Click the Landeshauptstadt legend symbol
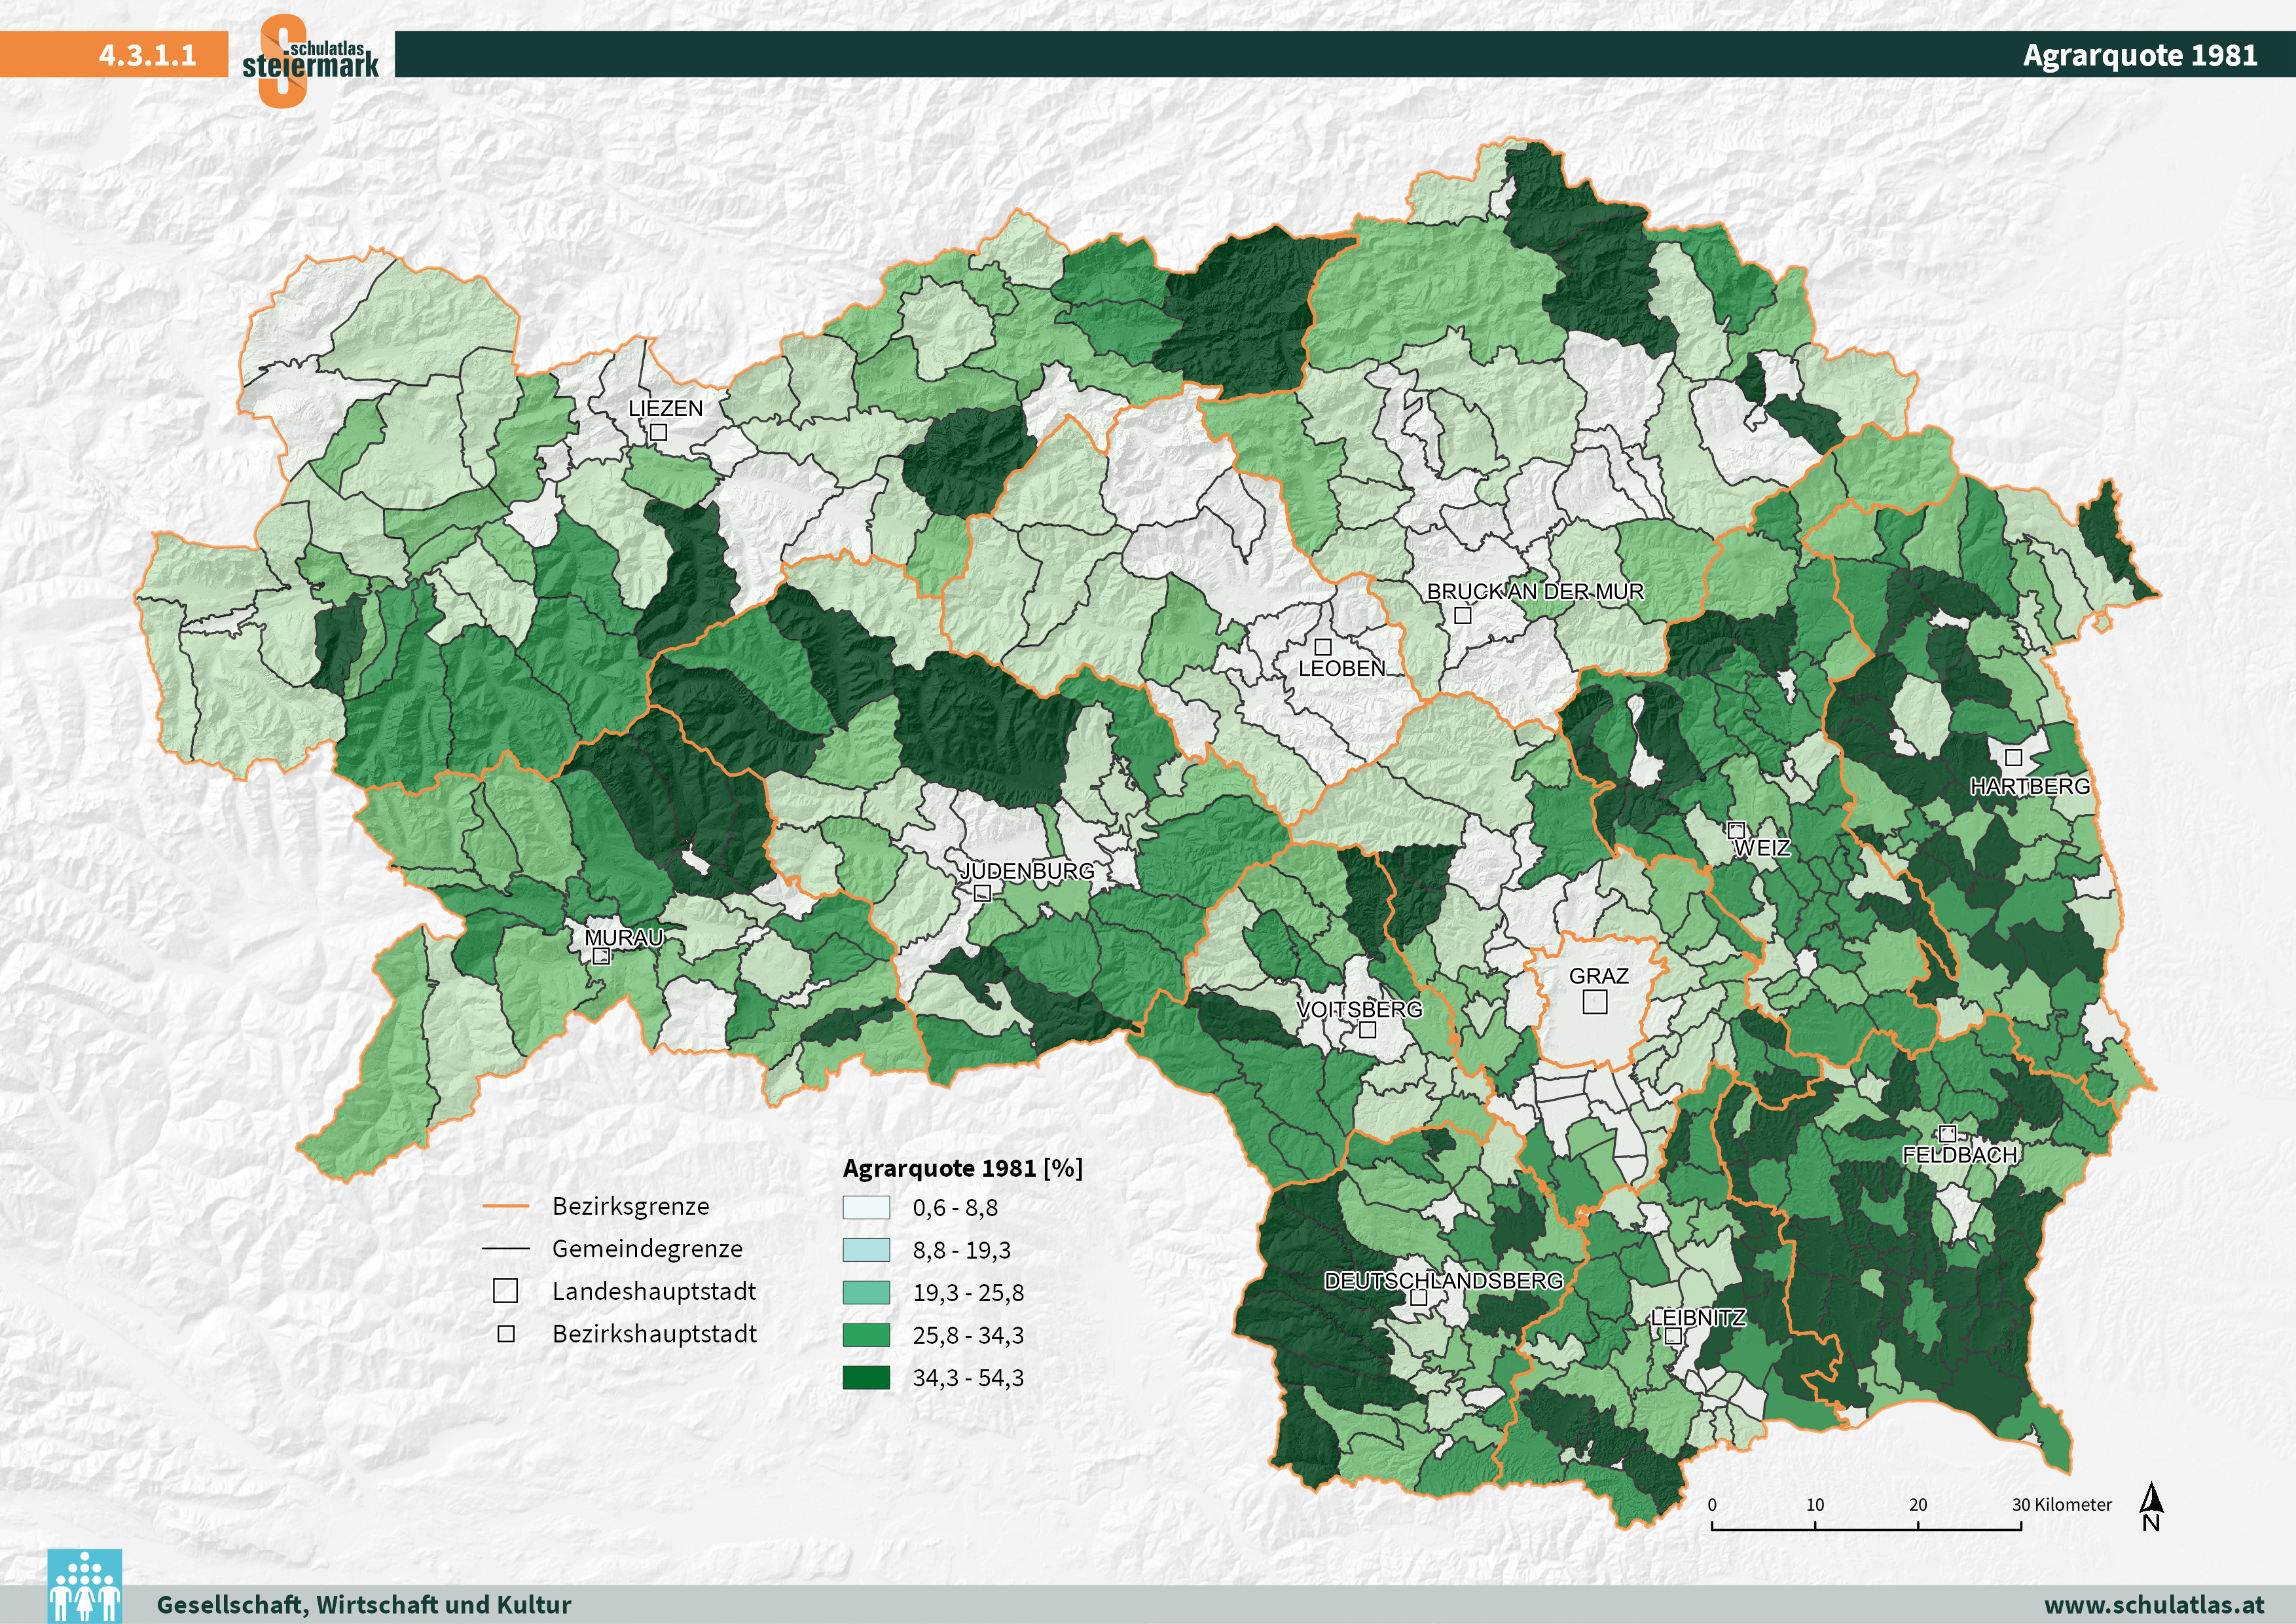 pyautogui.click(x=507, y=1291)
